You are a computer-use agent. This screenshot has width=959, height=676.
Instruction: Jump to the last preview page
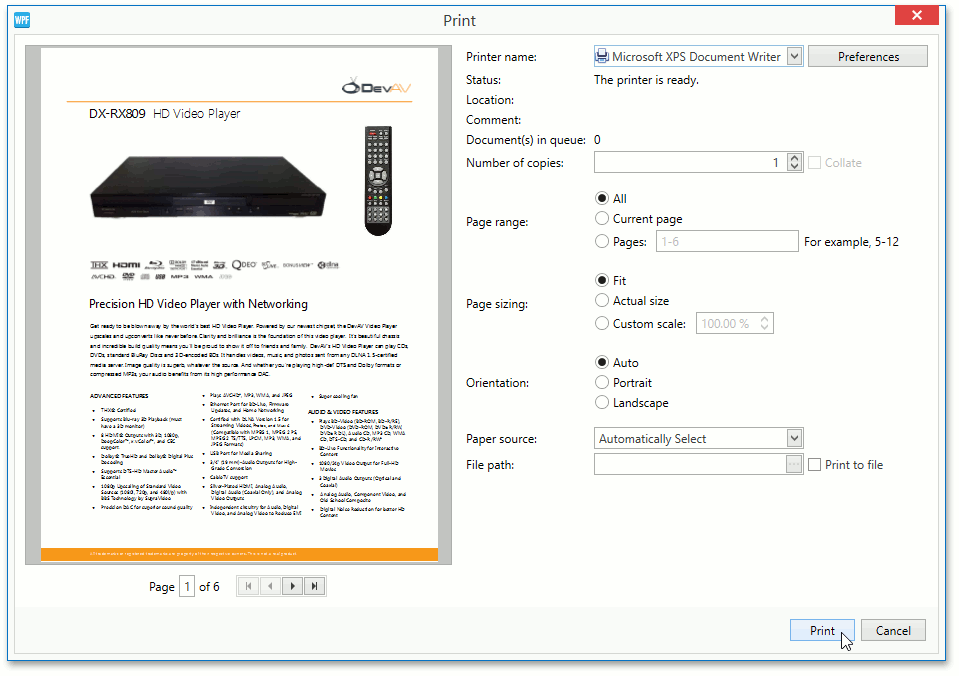click(x=314, y=586)
